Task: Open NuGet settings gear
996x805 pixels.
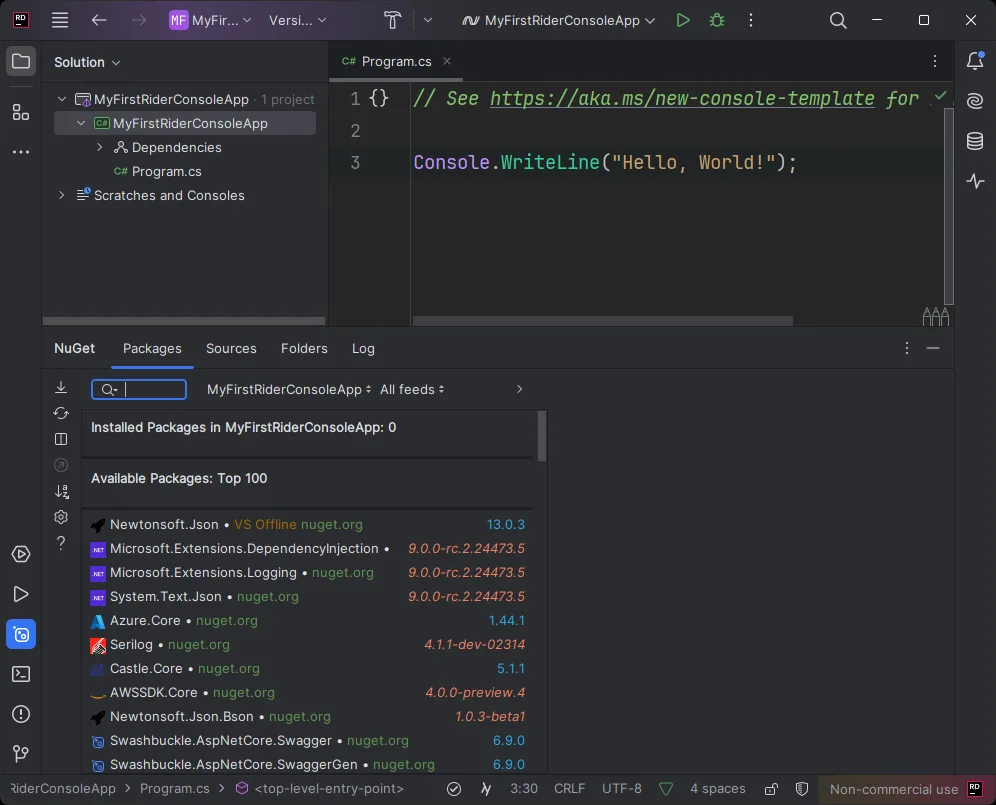Action: (x=61, y=517)
